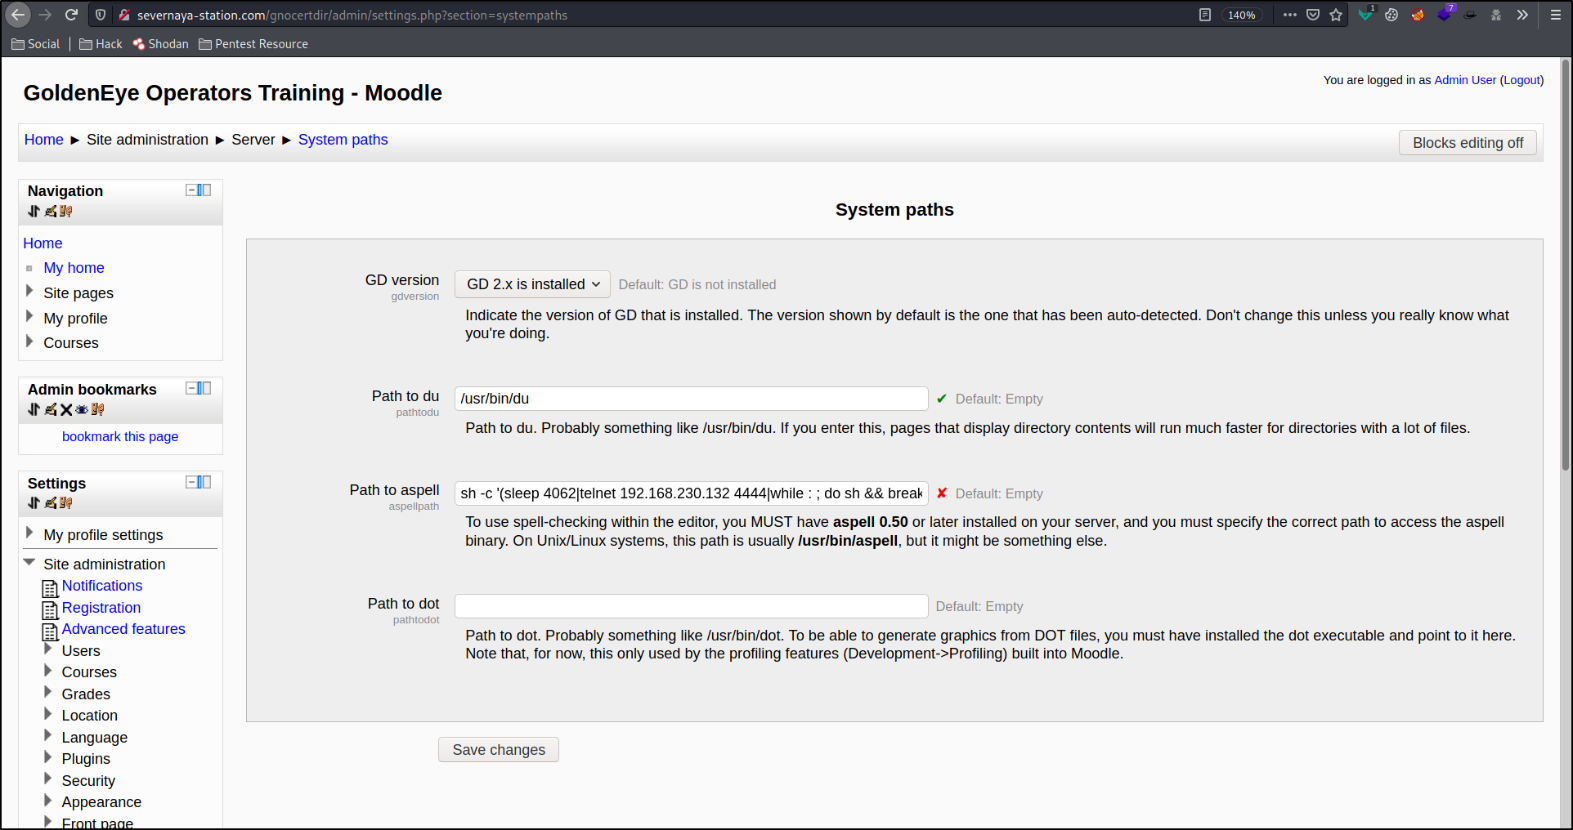
Task: Reload the page with refresh icon
Action: (71, 15)
